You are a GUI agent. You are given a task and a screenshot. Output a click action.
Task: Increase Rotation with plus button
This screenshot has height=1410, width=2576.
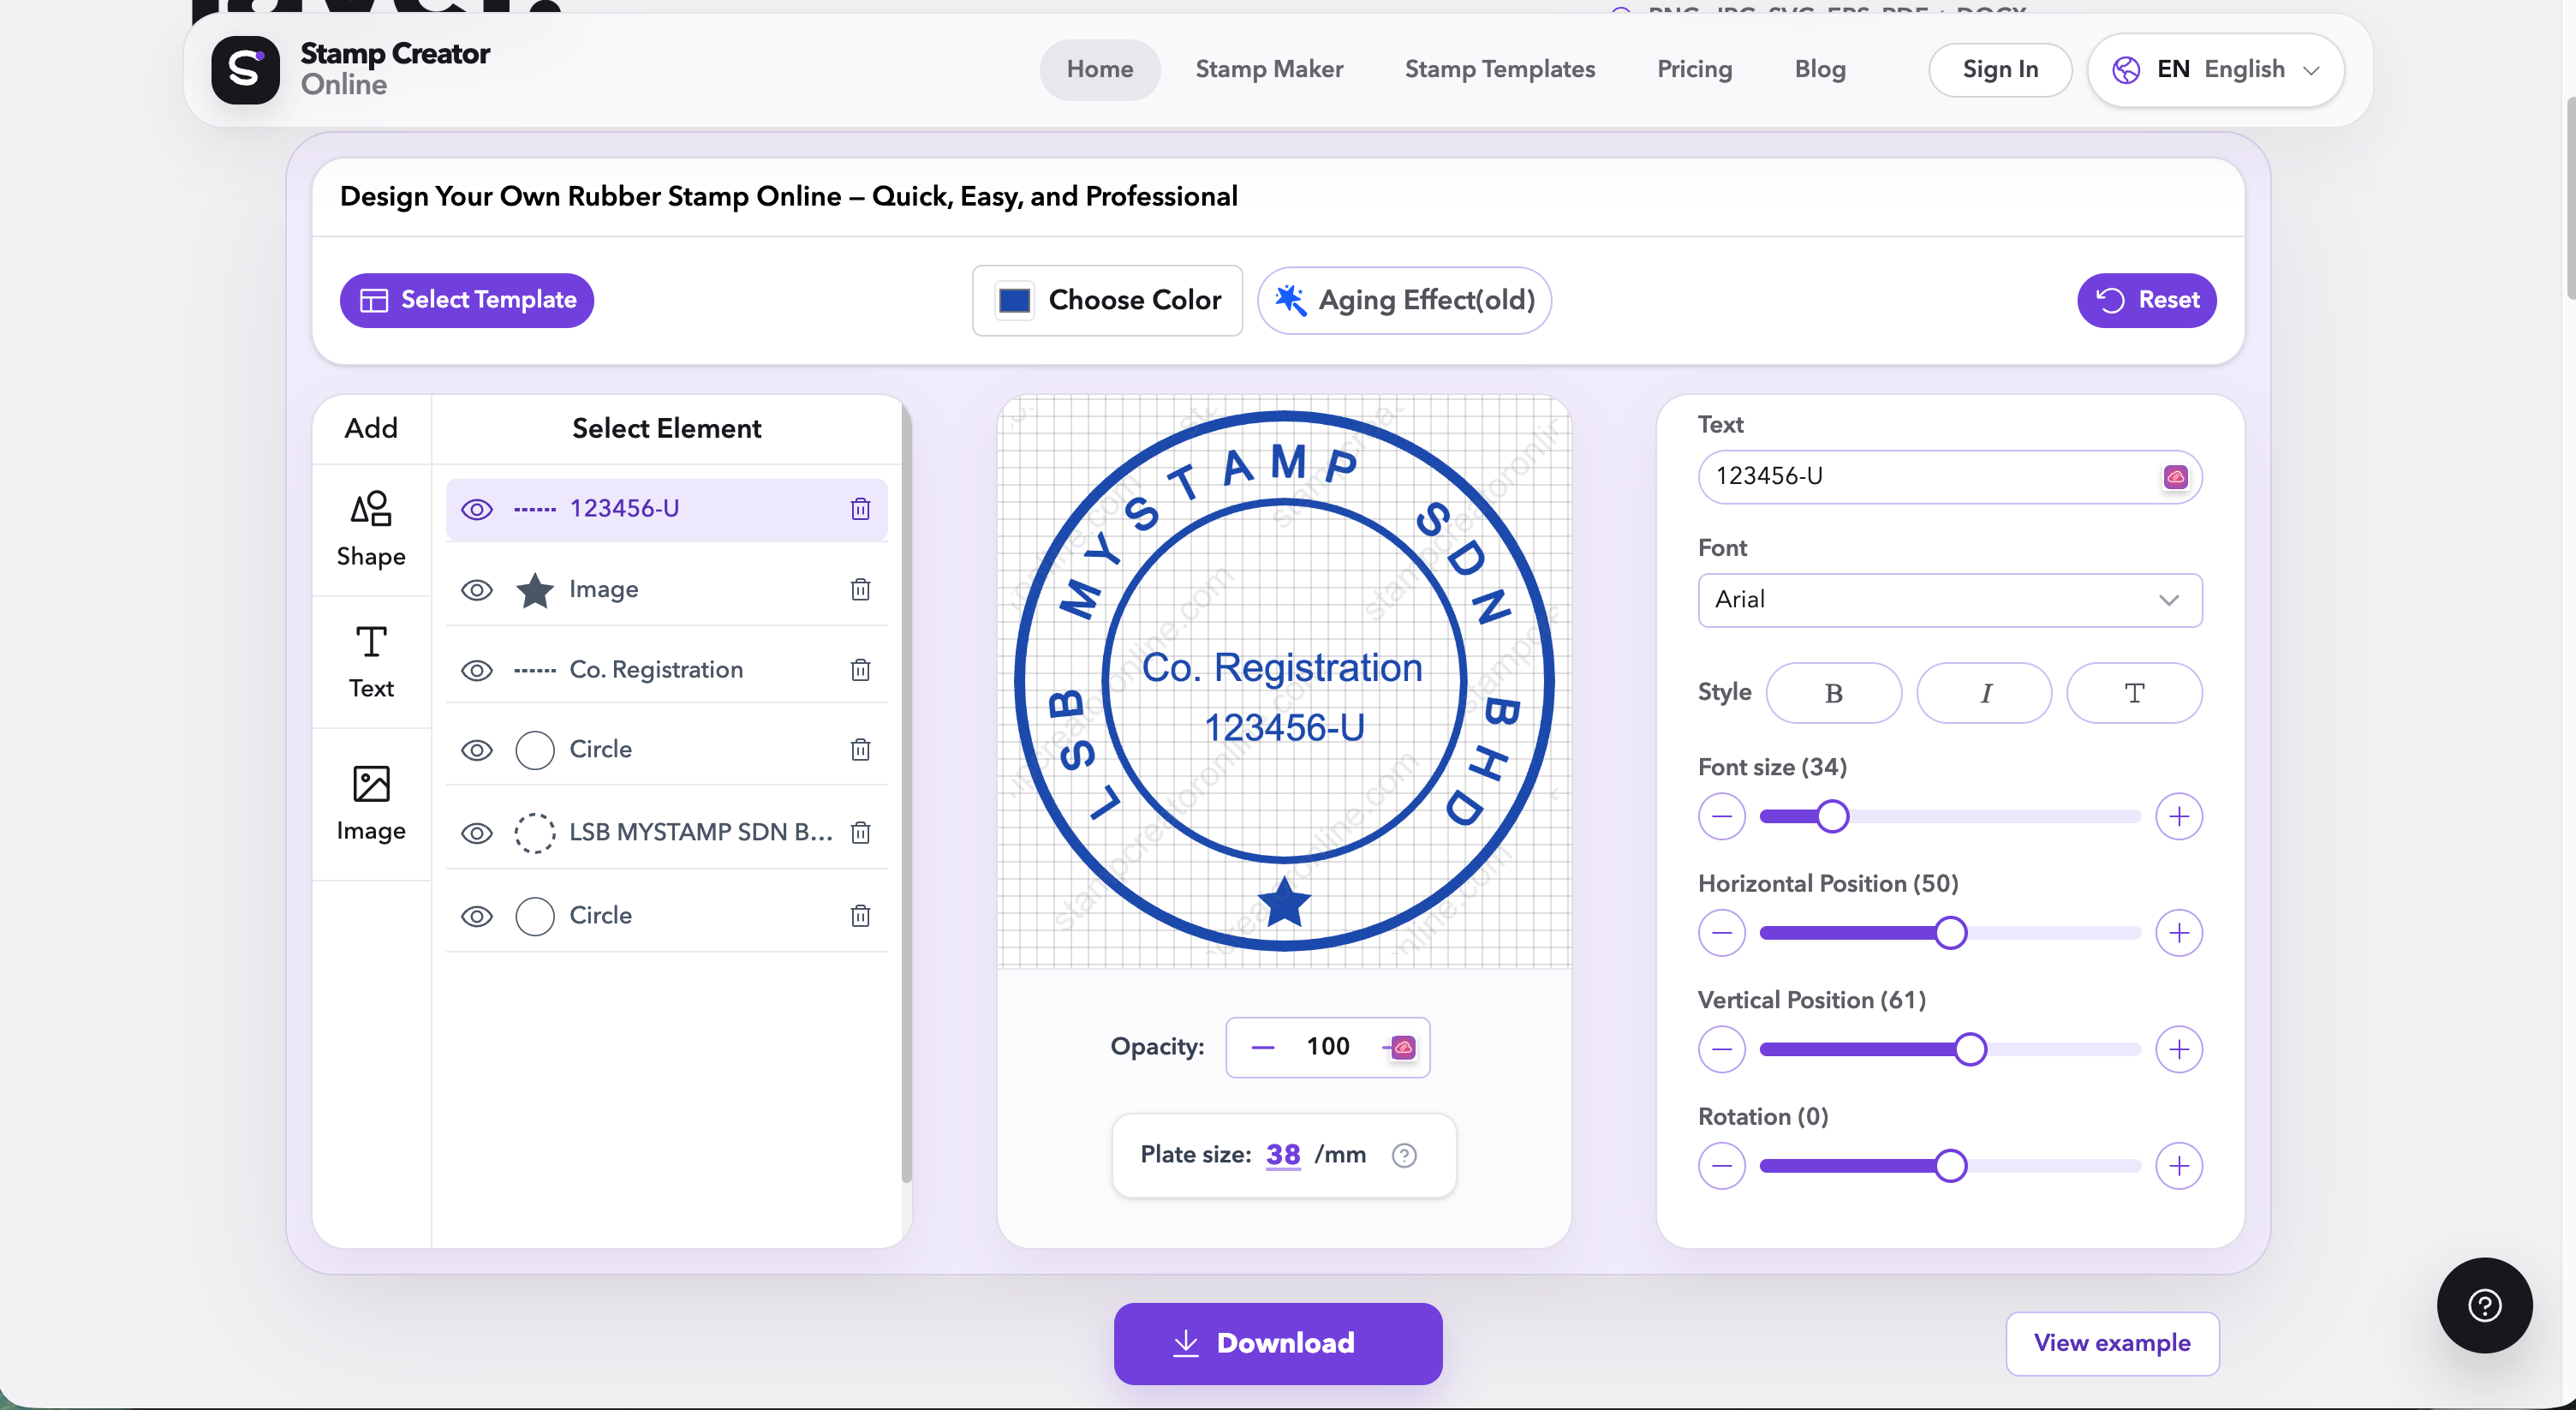tap(2179, 1166)
